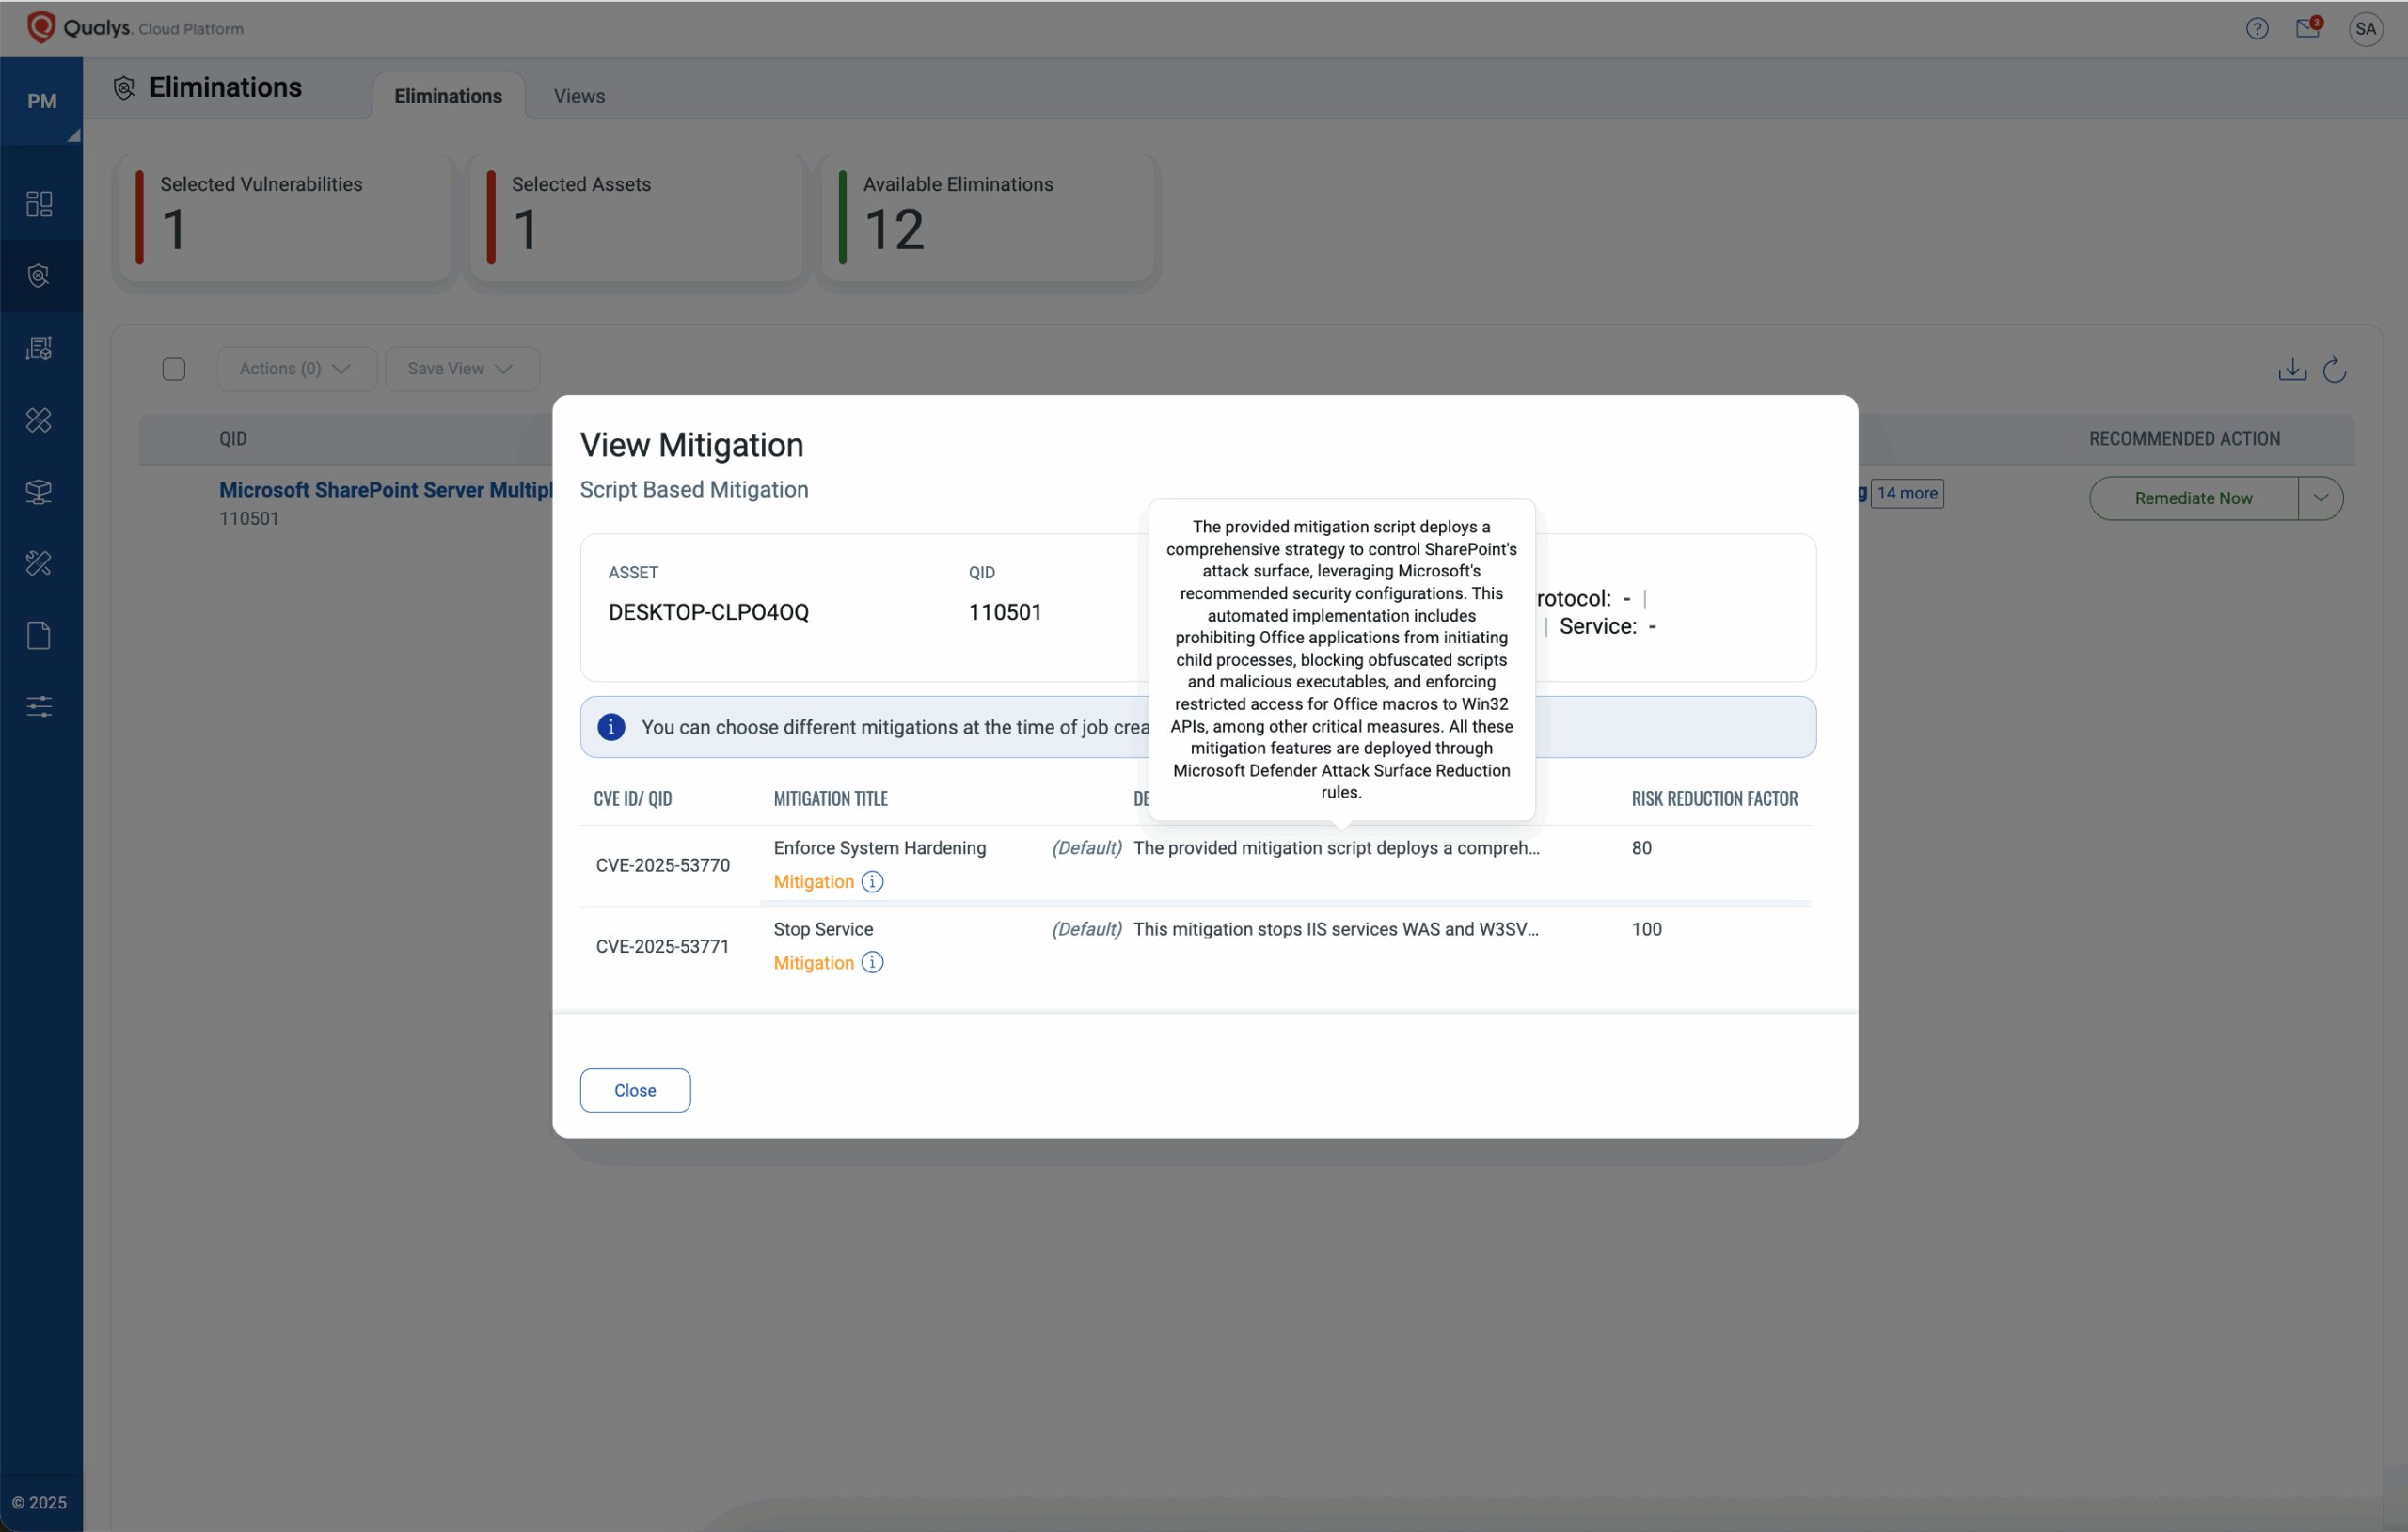Viewport: 2408px width, 1532px height.
Task: Open the Microsoft SharePoint Server vulnerability link
Action: 386,490
